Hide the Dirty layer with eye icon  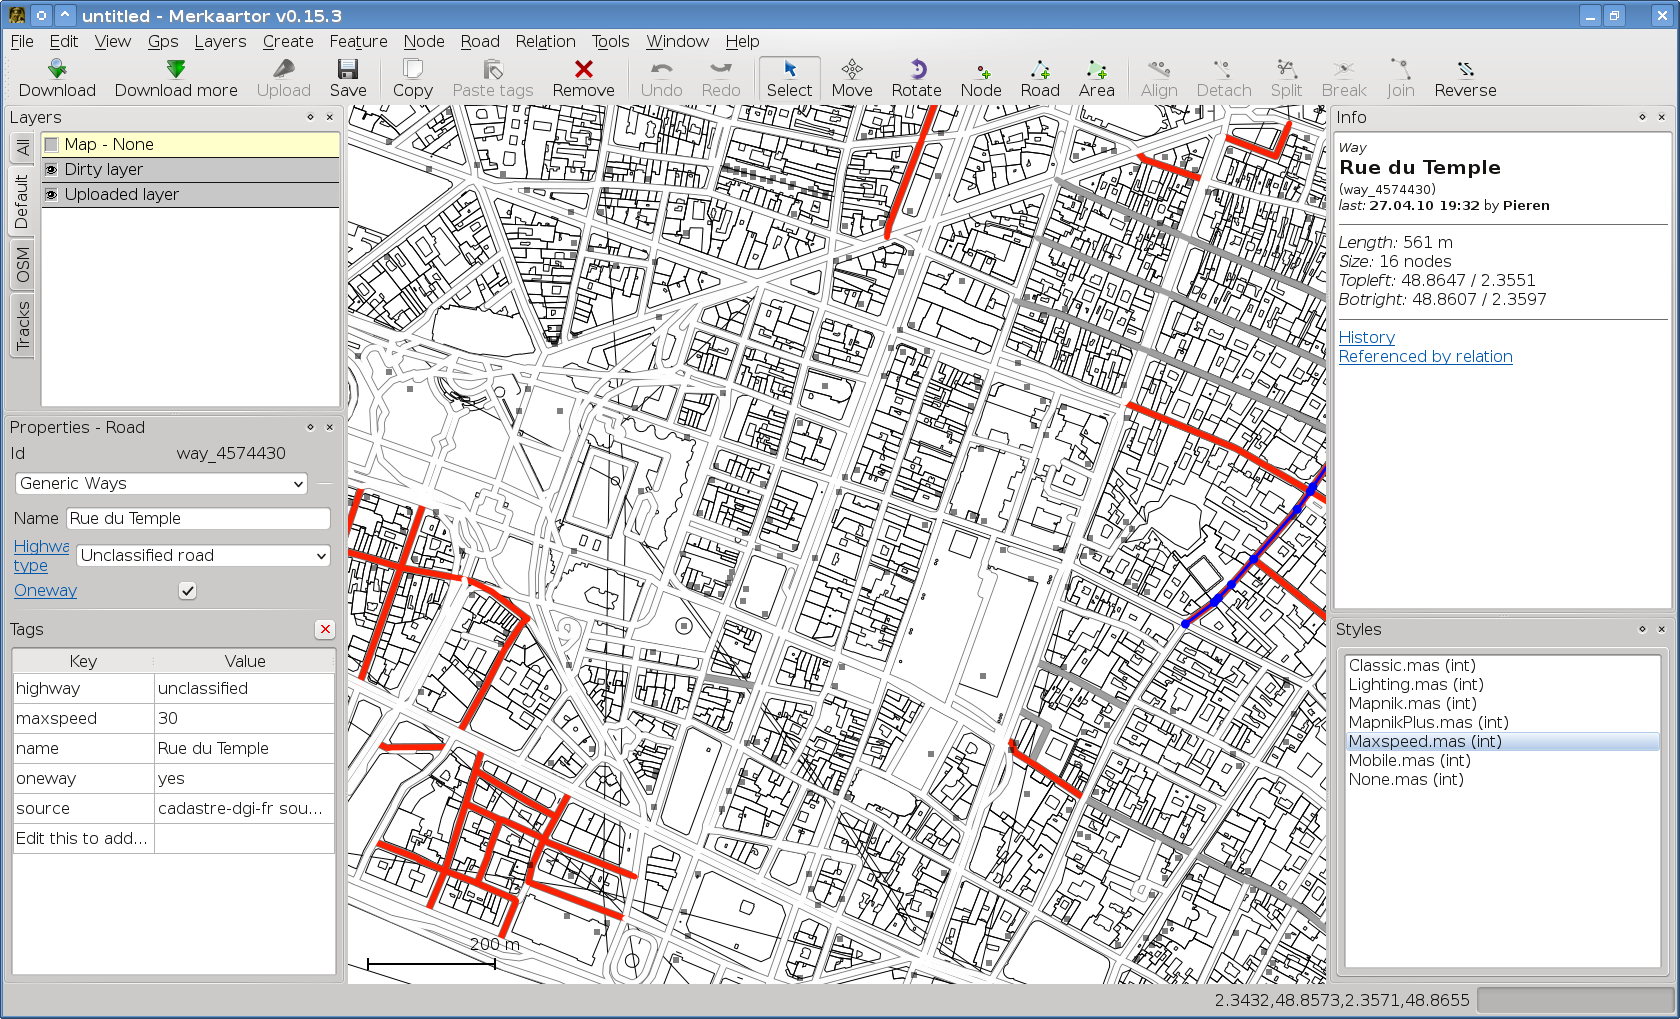click(x=52, y=170)
